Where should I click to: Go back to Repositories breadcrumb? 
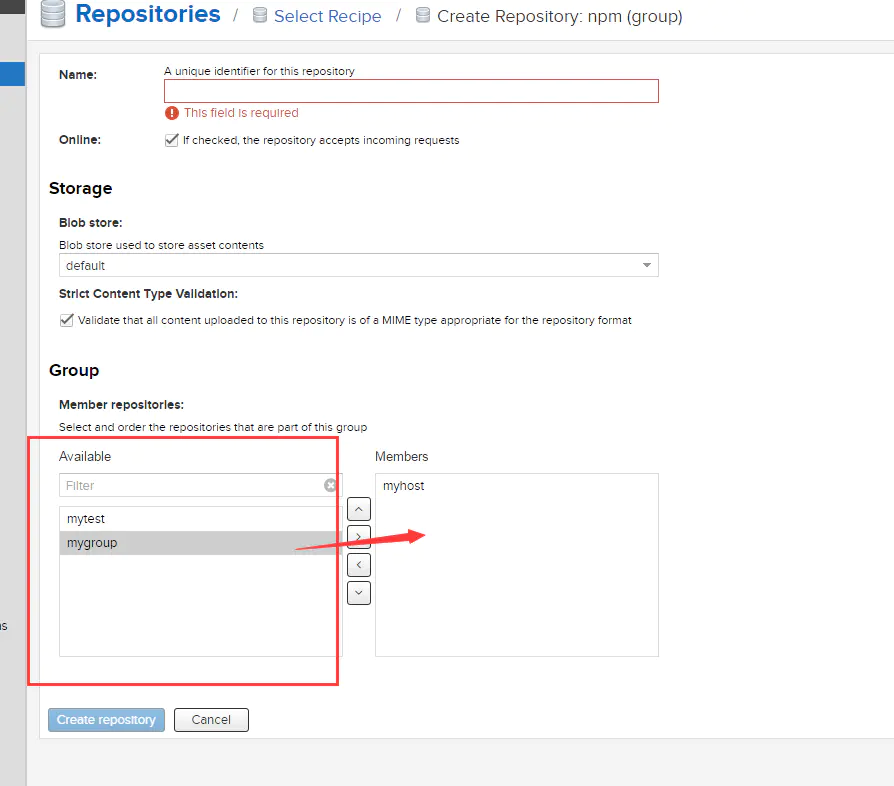click(147, 15)
